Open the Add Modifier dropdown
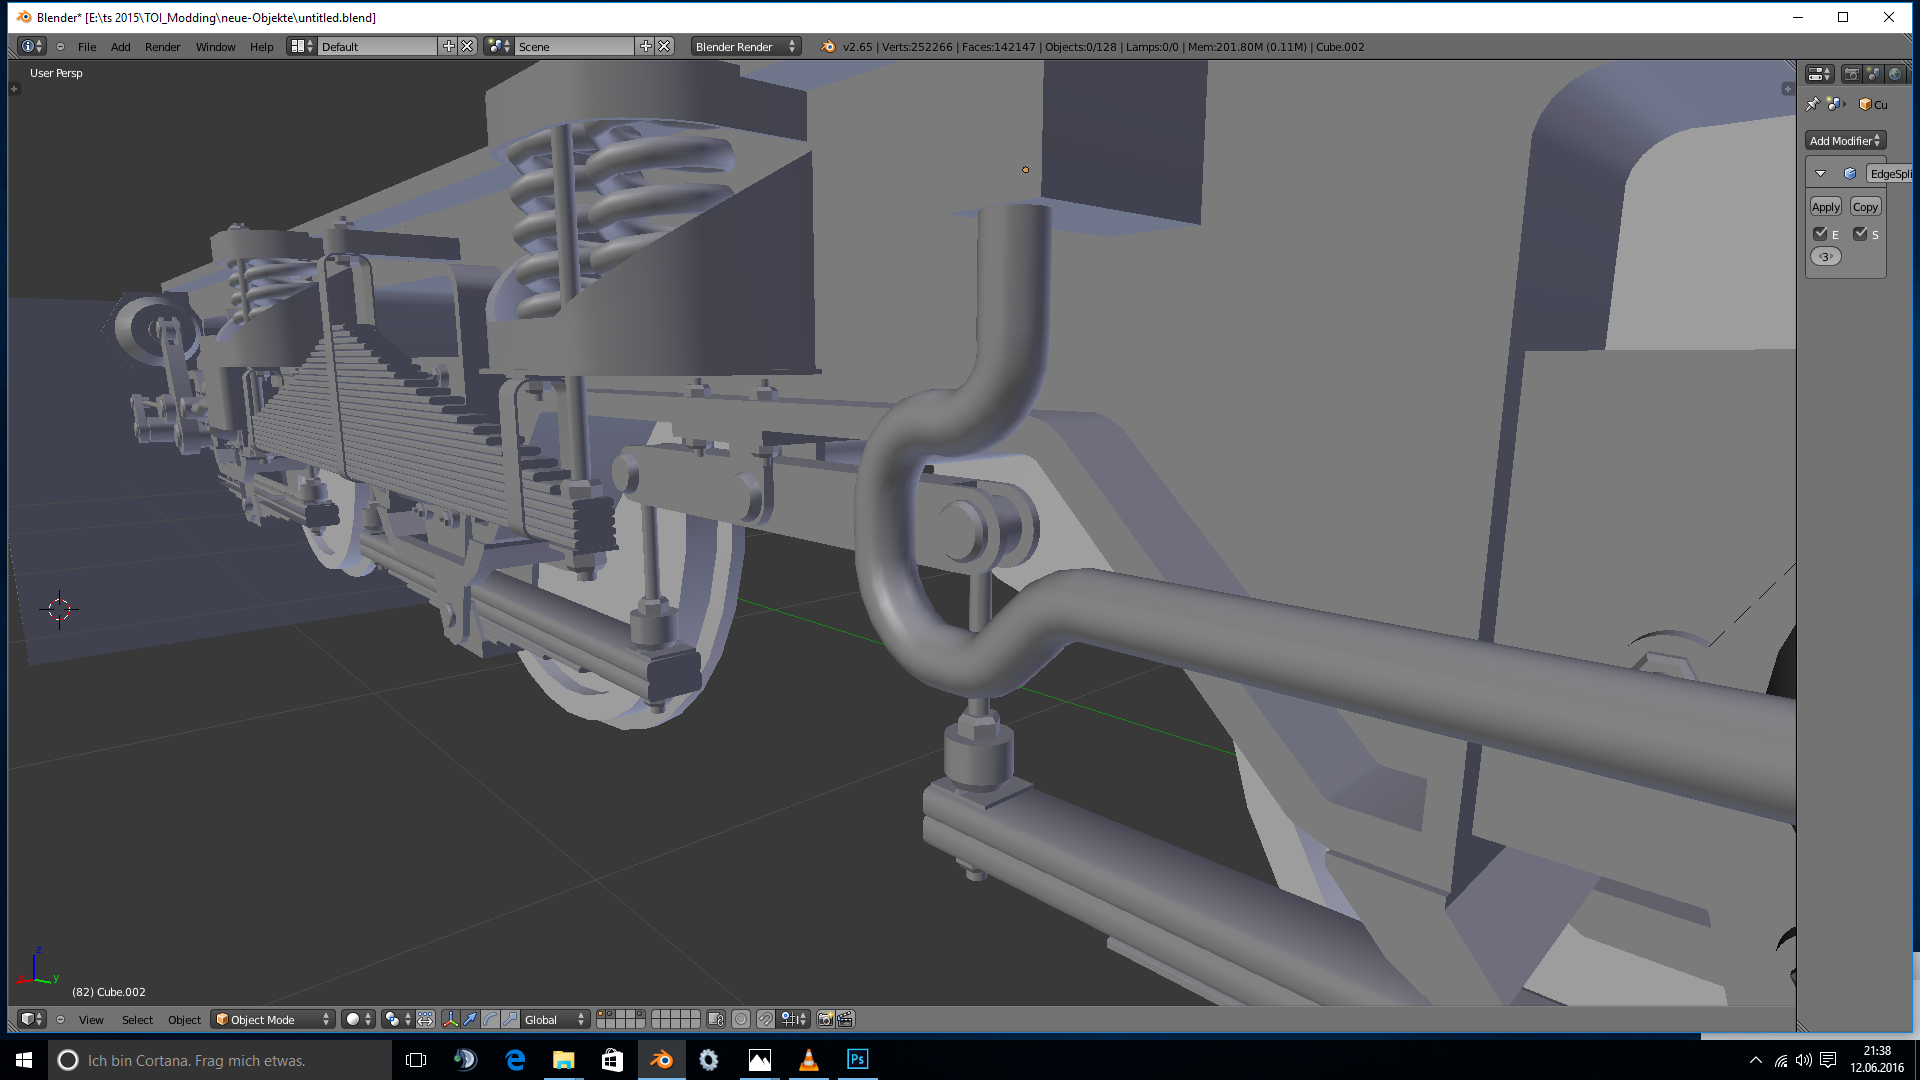1920x1080 pixels. point(1845,141)
